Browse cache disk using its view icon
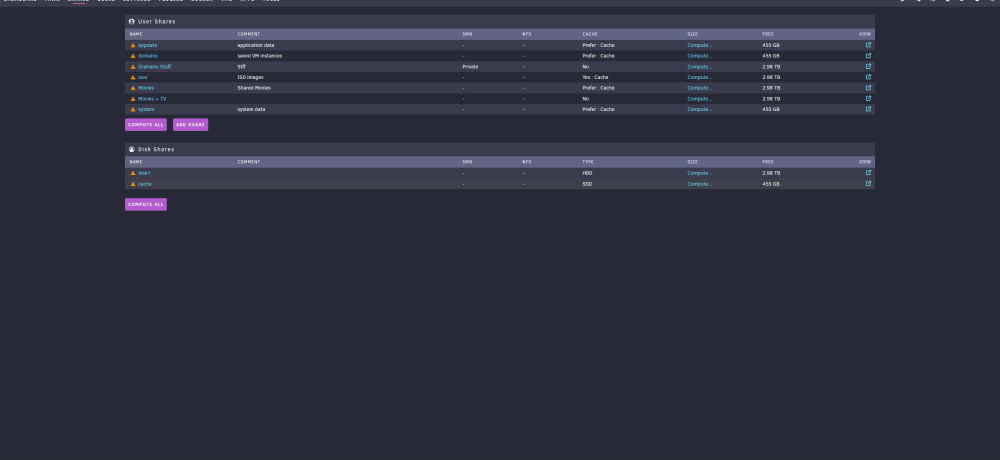This screenshot has width=1000, height=460. pos(868,183)
